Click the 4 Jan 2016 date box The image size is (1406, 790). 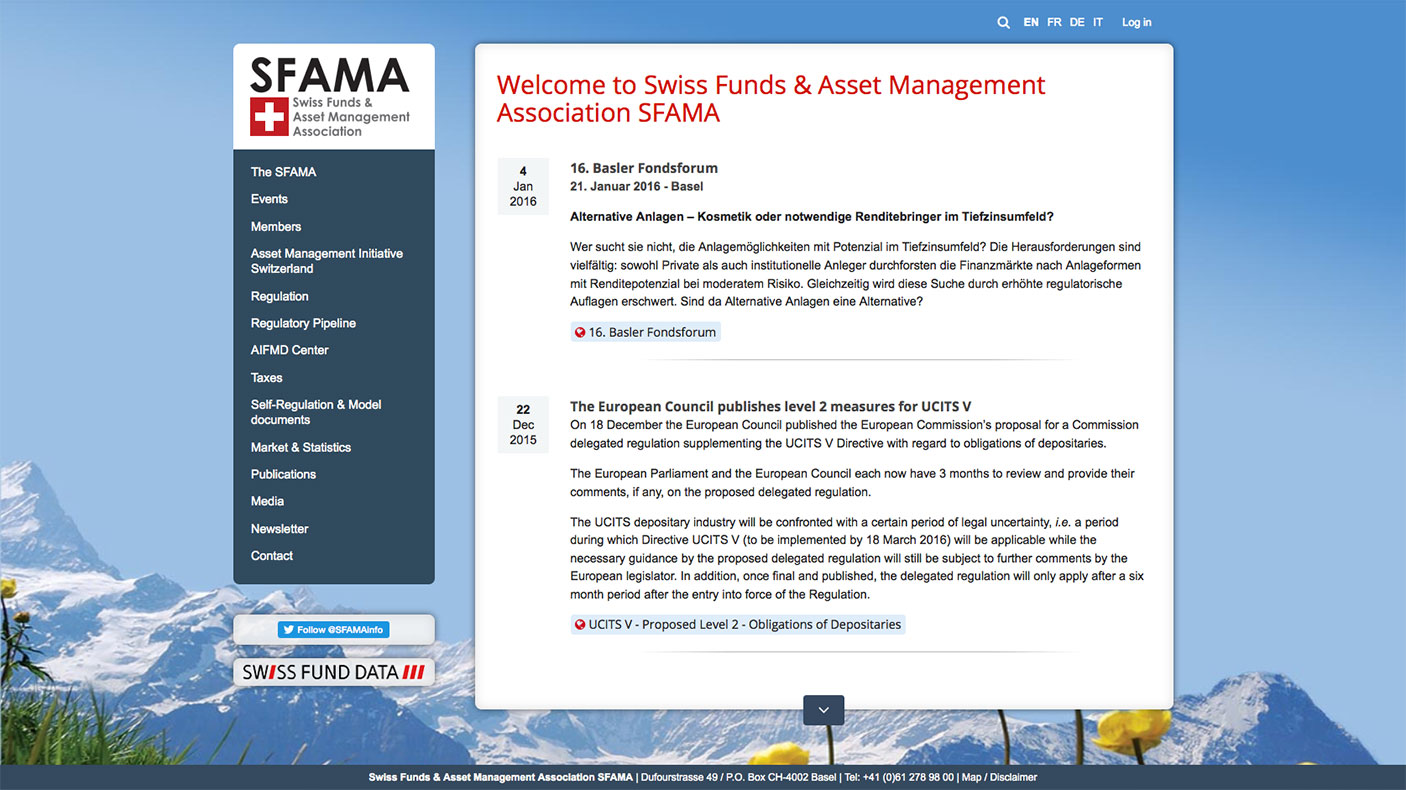pos(523,186)
